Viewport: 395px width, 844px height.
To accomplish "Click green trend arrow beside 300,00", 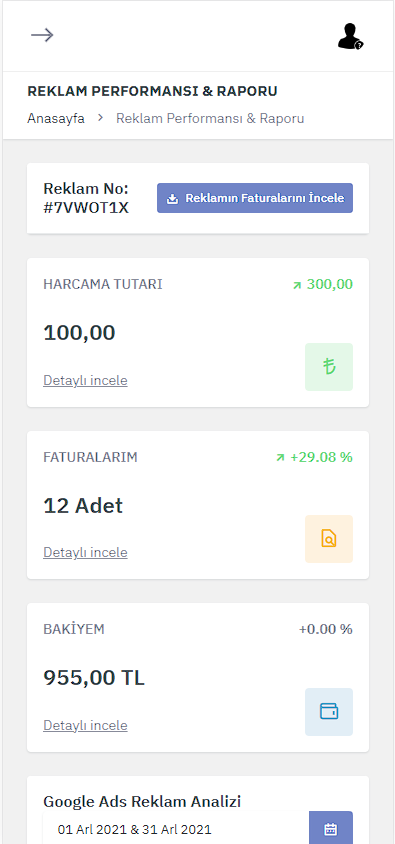I will (x=297, y=285).
